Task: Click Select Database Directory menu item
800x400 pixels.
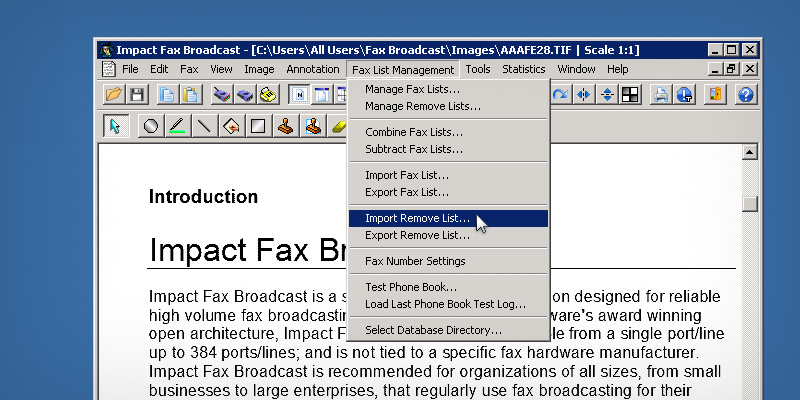Action: click(x=433, y=330)
